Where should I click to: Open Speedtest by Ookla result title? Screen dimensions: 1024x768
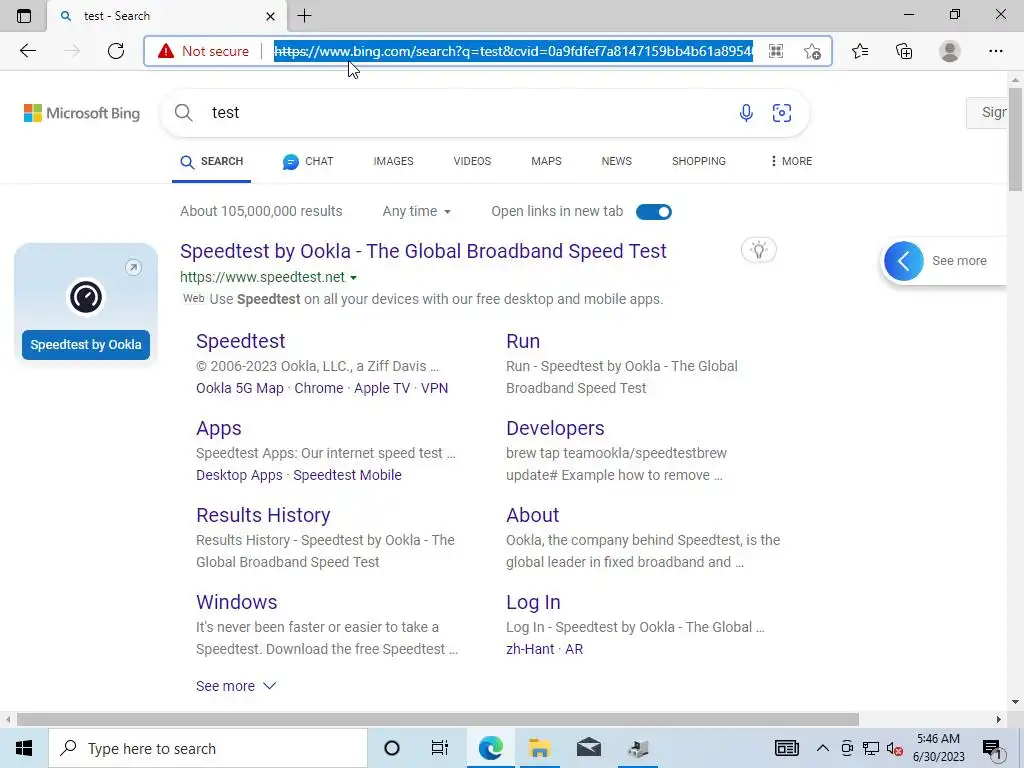tap(423, 251)
